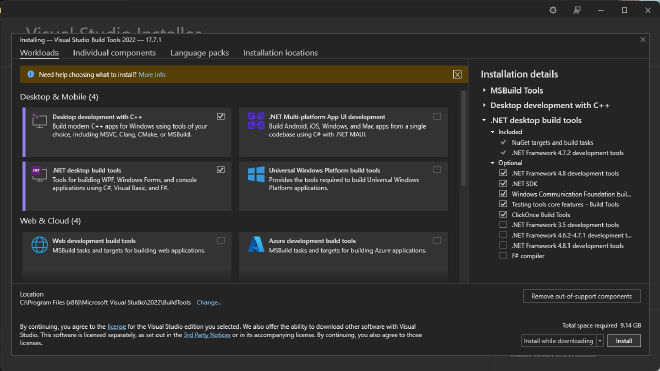Viewport: 660px width, 371px height.
Task: Check .NET Framework 4.6.2-4.7.1 development tools
Action: (503, 235)
